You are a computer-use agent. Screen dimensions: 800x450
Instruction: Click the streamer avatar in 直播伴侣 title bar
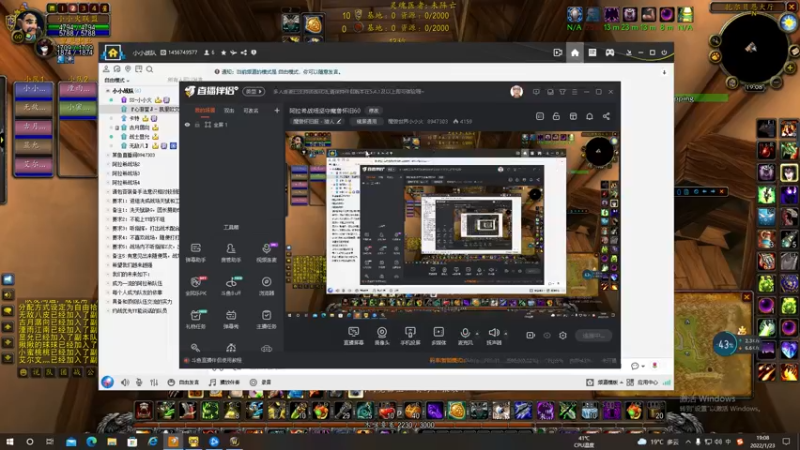click(x=516, y=92)
